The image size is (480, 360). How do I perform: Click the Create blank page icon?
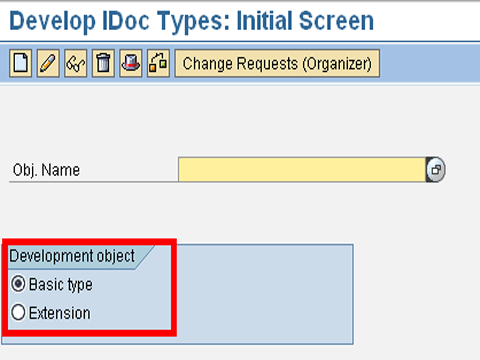pos(21,63)
